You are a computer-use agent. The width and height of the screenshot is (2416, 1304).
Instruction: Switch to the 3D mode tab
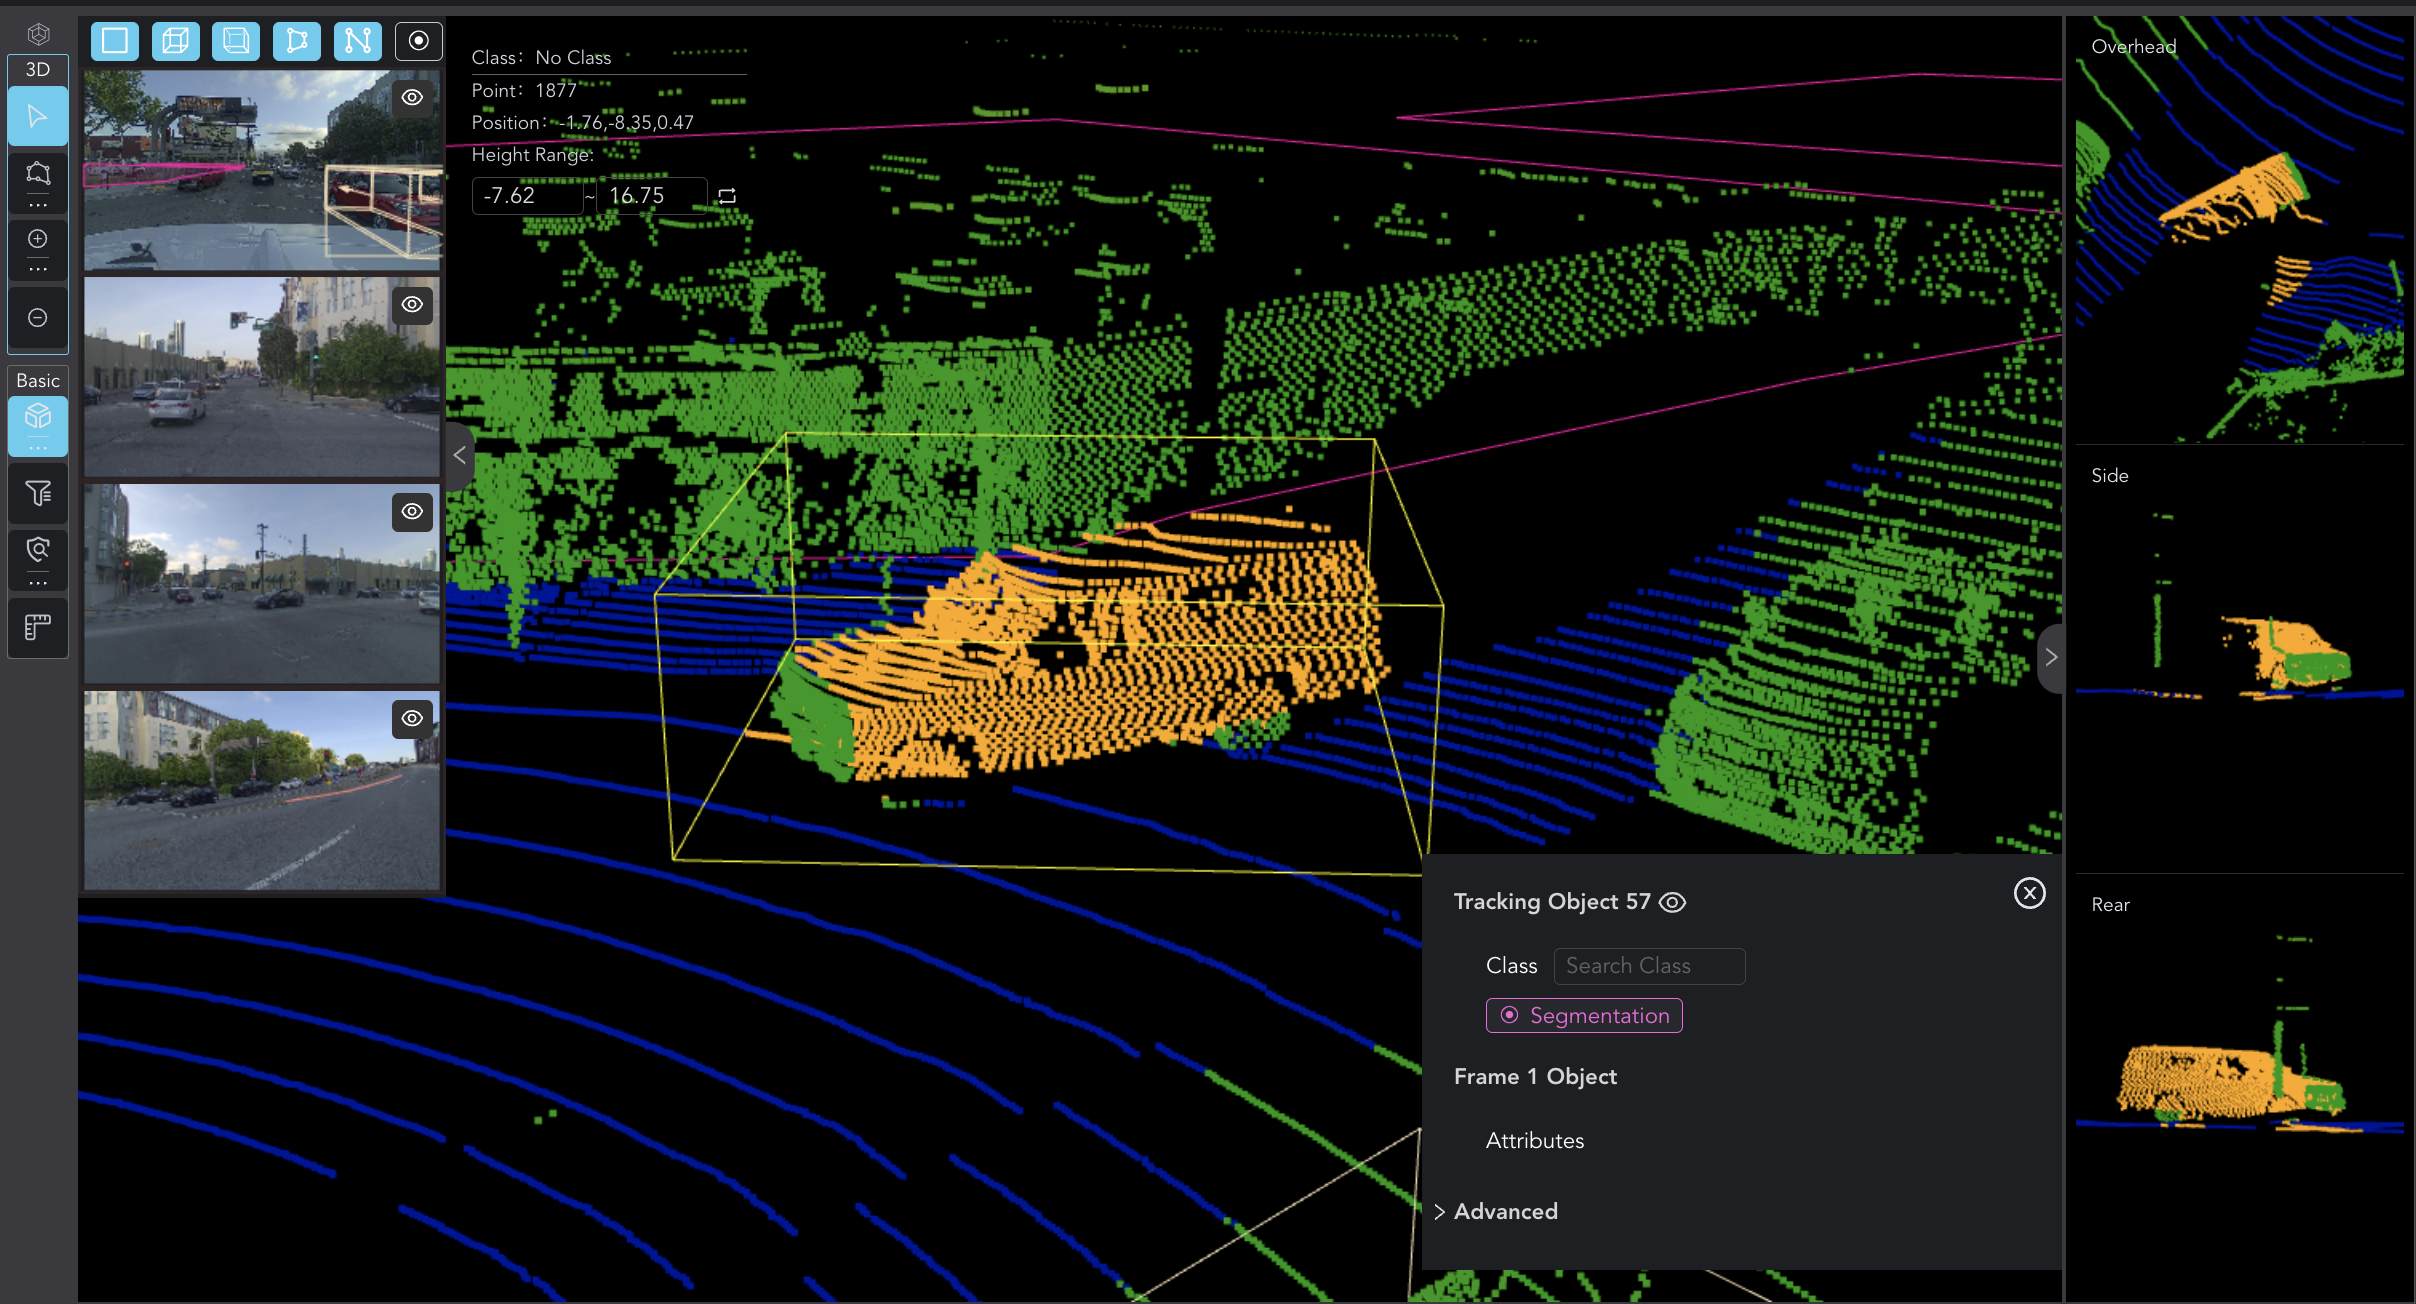pos(38,69)
